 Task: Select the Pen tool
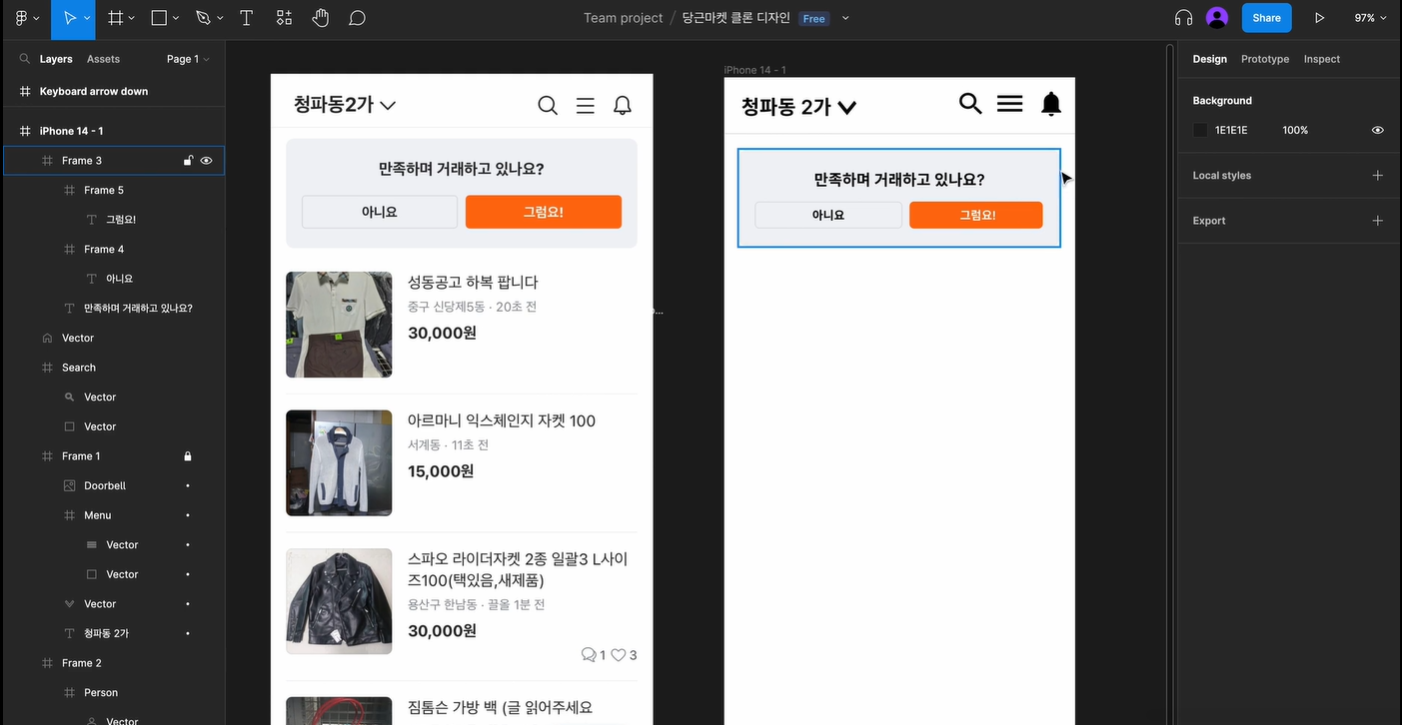click(203, 18)
